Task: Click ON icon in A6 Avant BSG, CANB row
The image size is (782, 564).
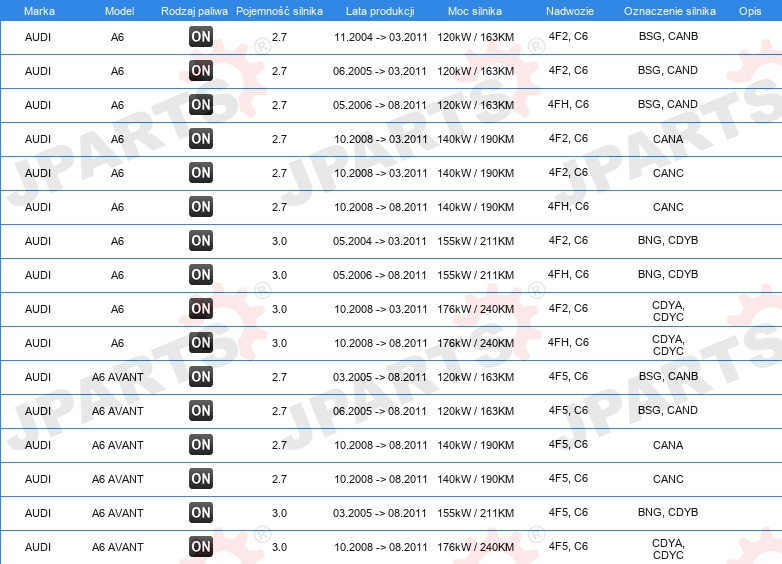Action: [200, 376]
